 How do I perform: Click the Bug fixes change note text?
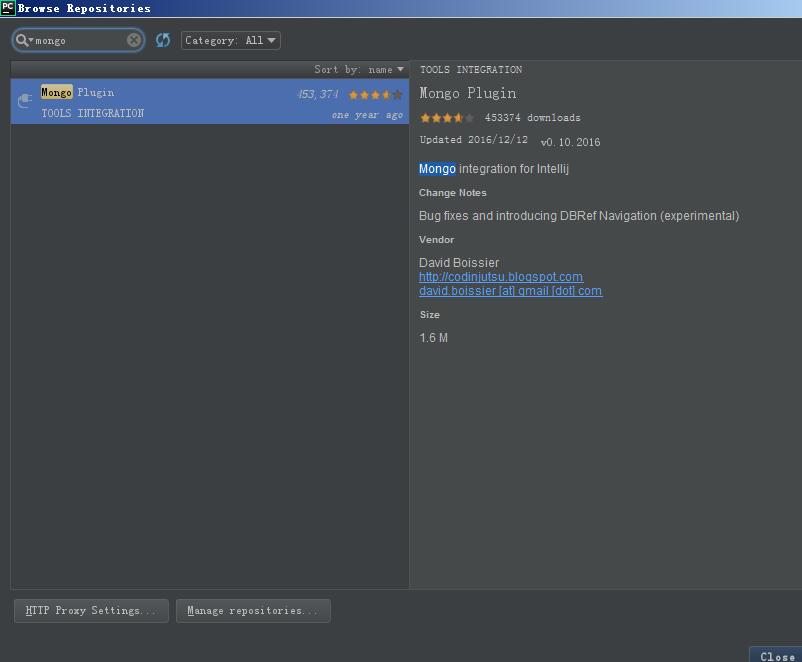(x=579, y=216)
